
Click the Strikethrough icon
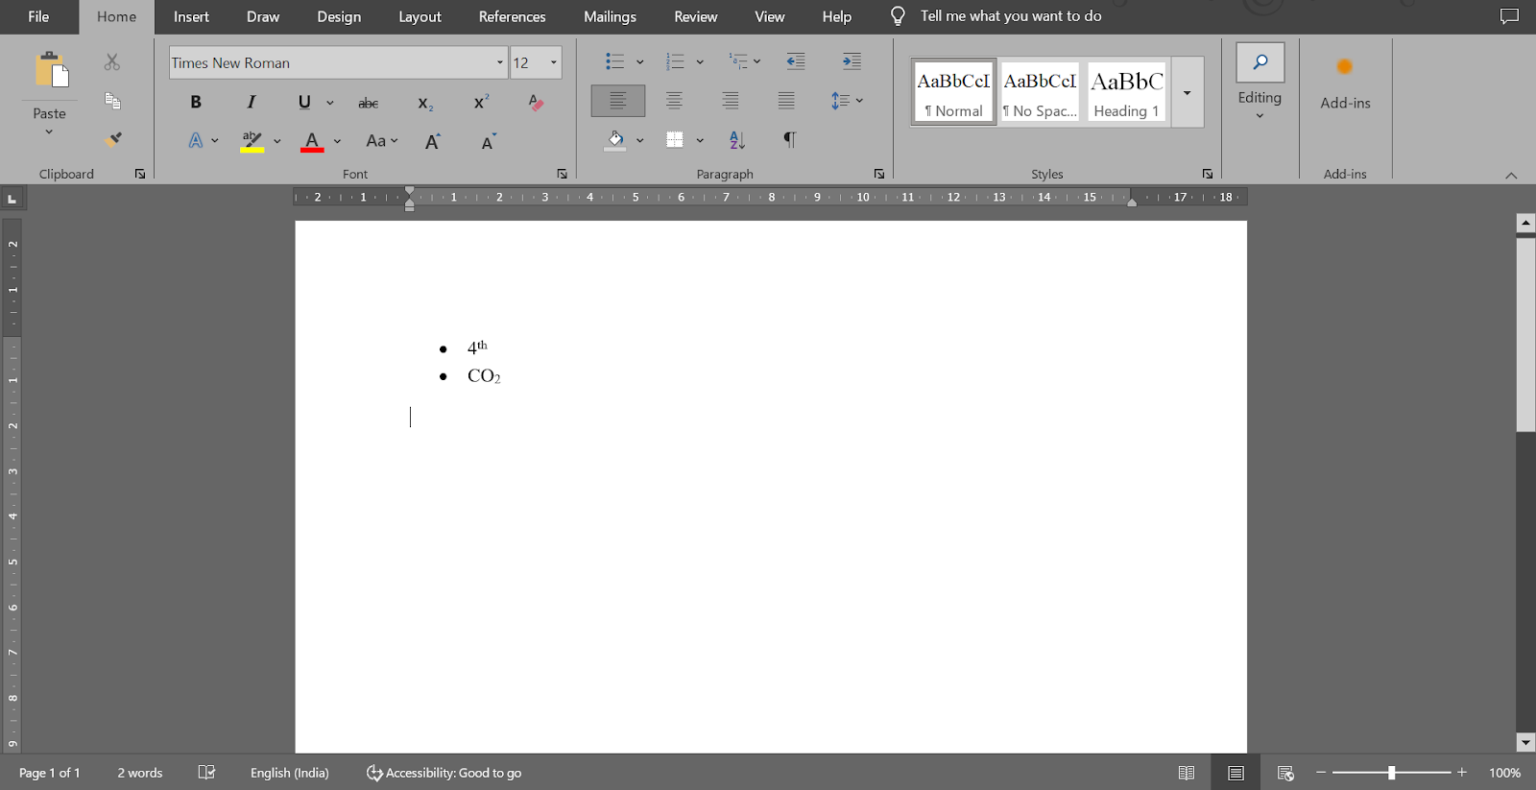[x=368, y=102]
